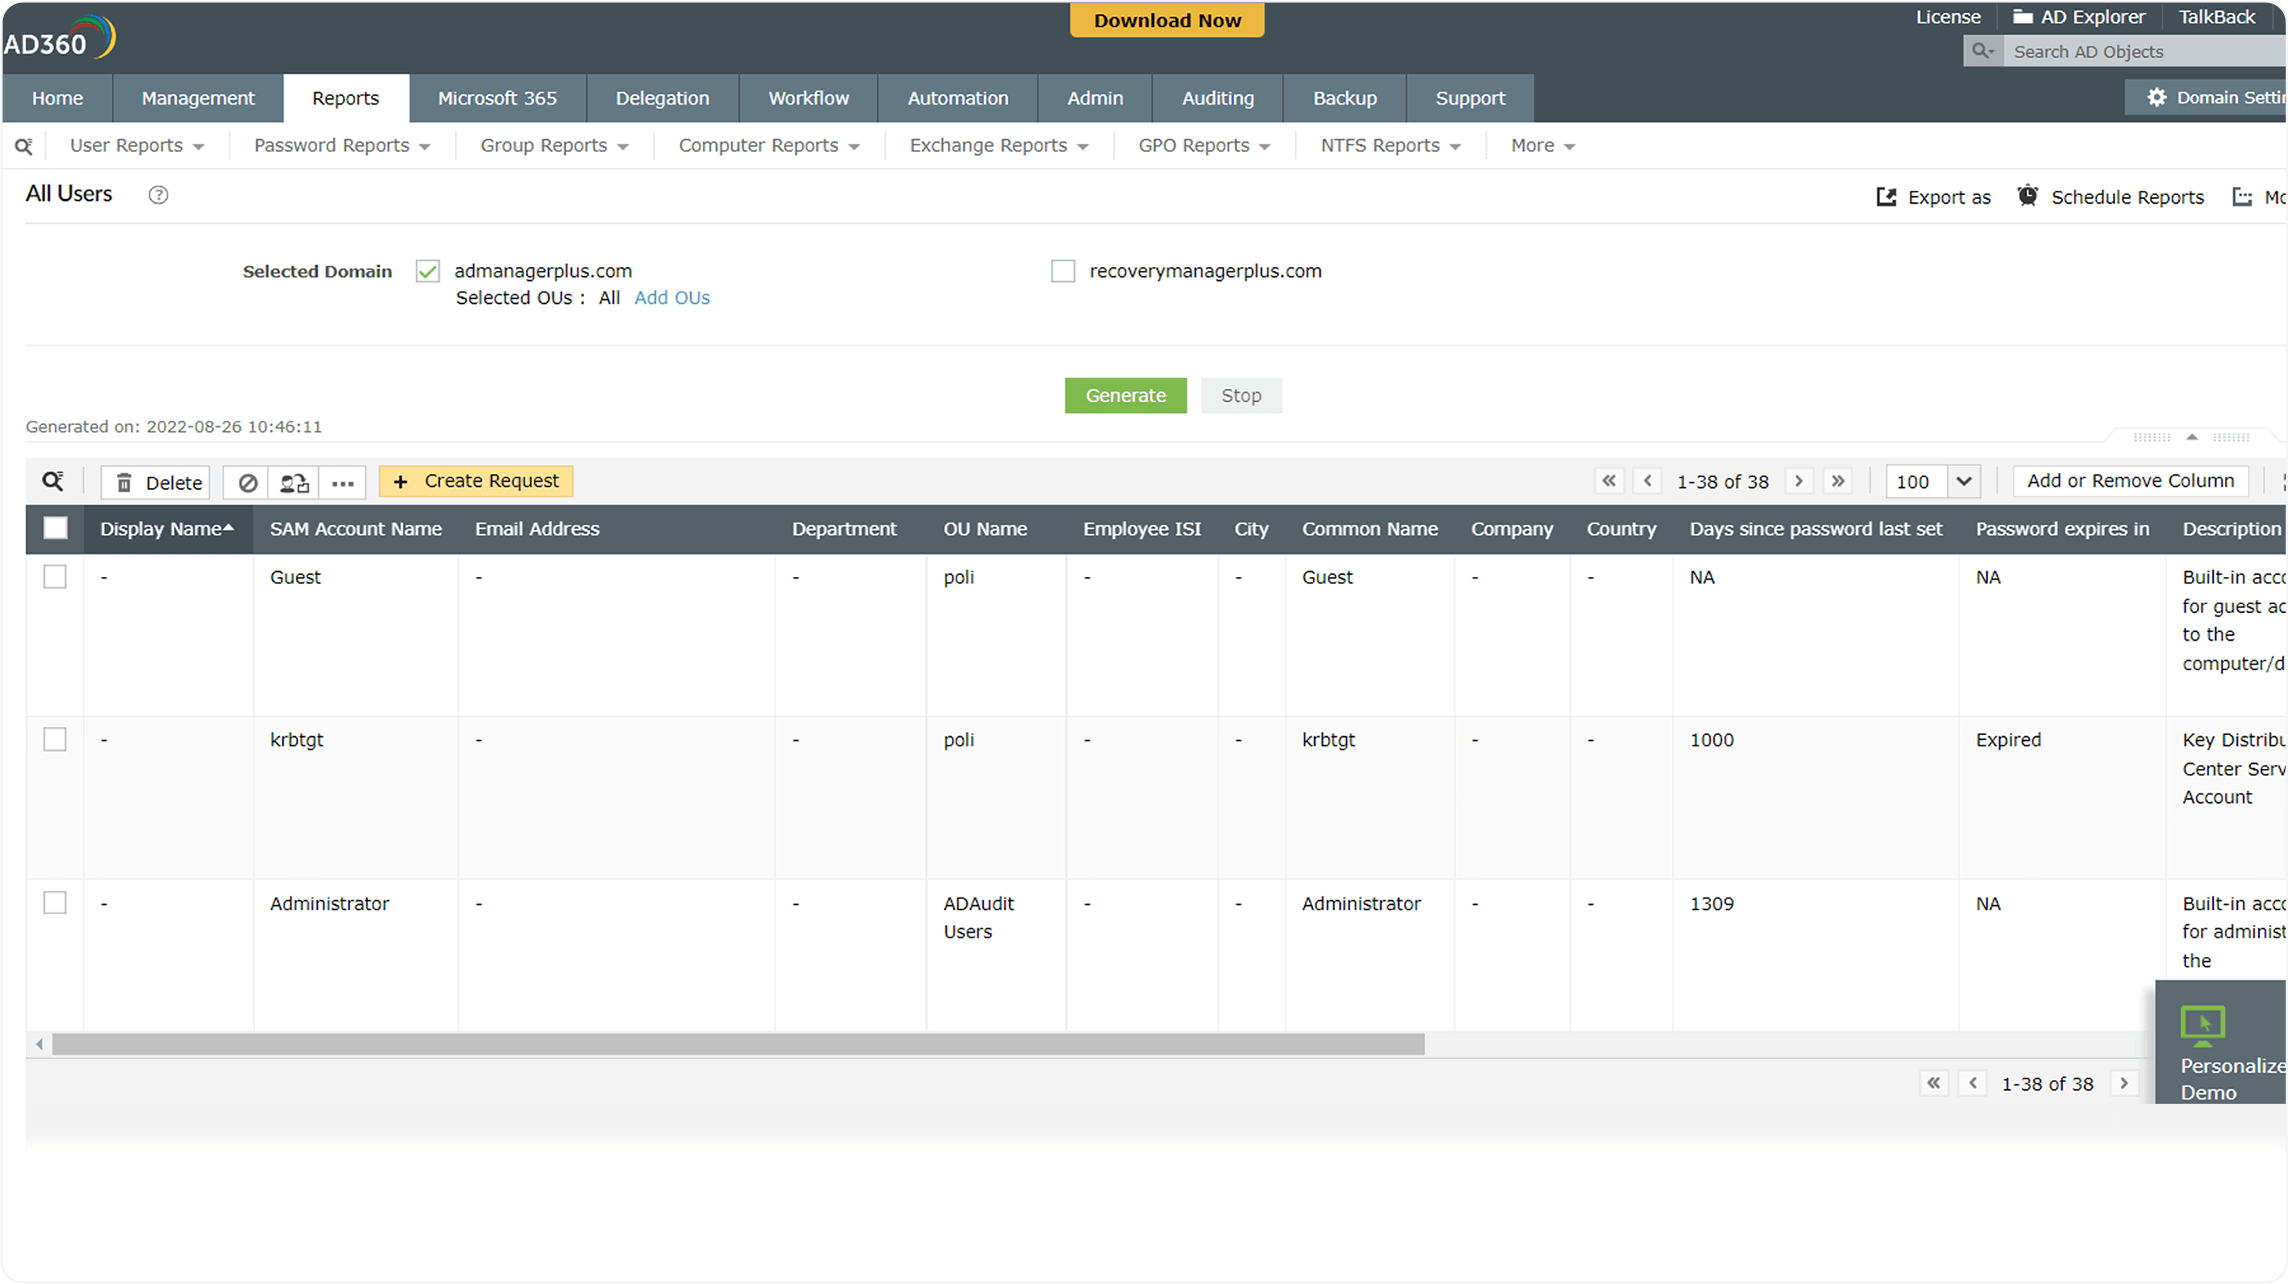Open the rows-per-page 100 dropdown
This screenshot has width=2288, height=1284.
click(x=1963, y=481)
